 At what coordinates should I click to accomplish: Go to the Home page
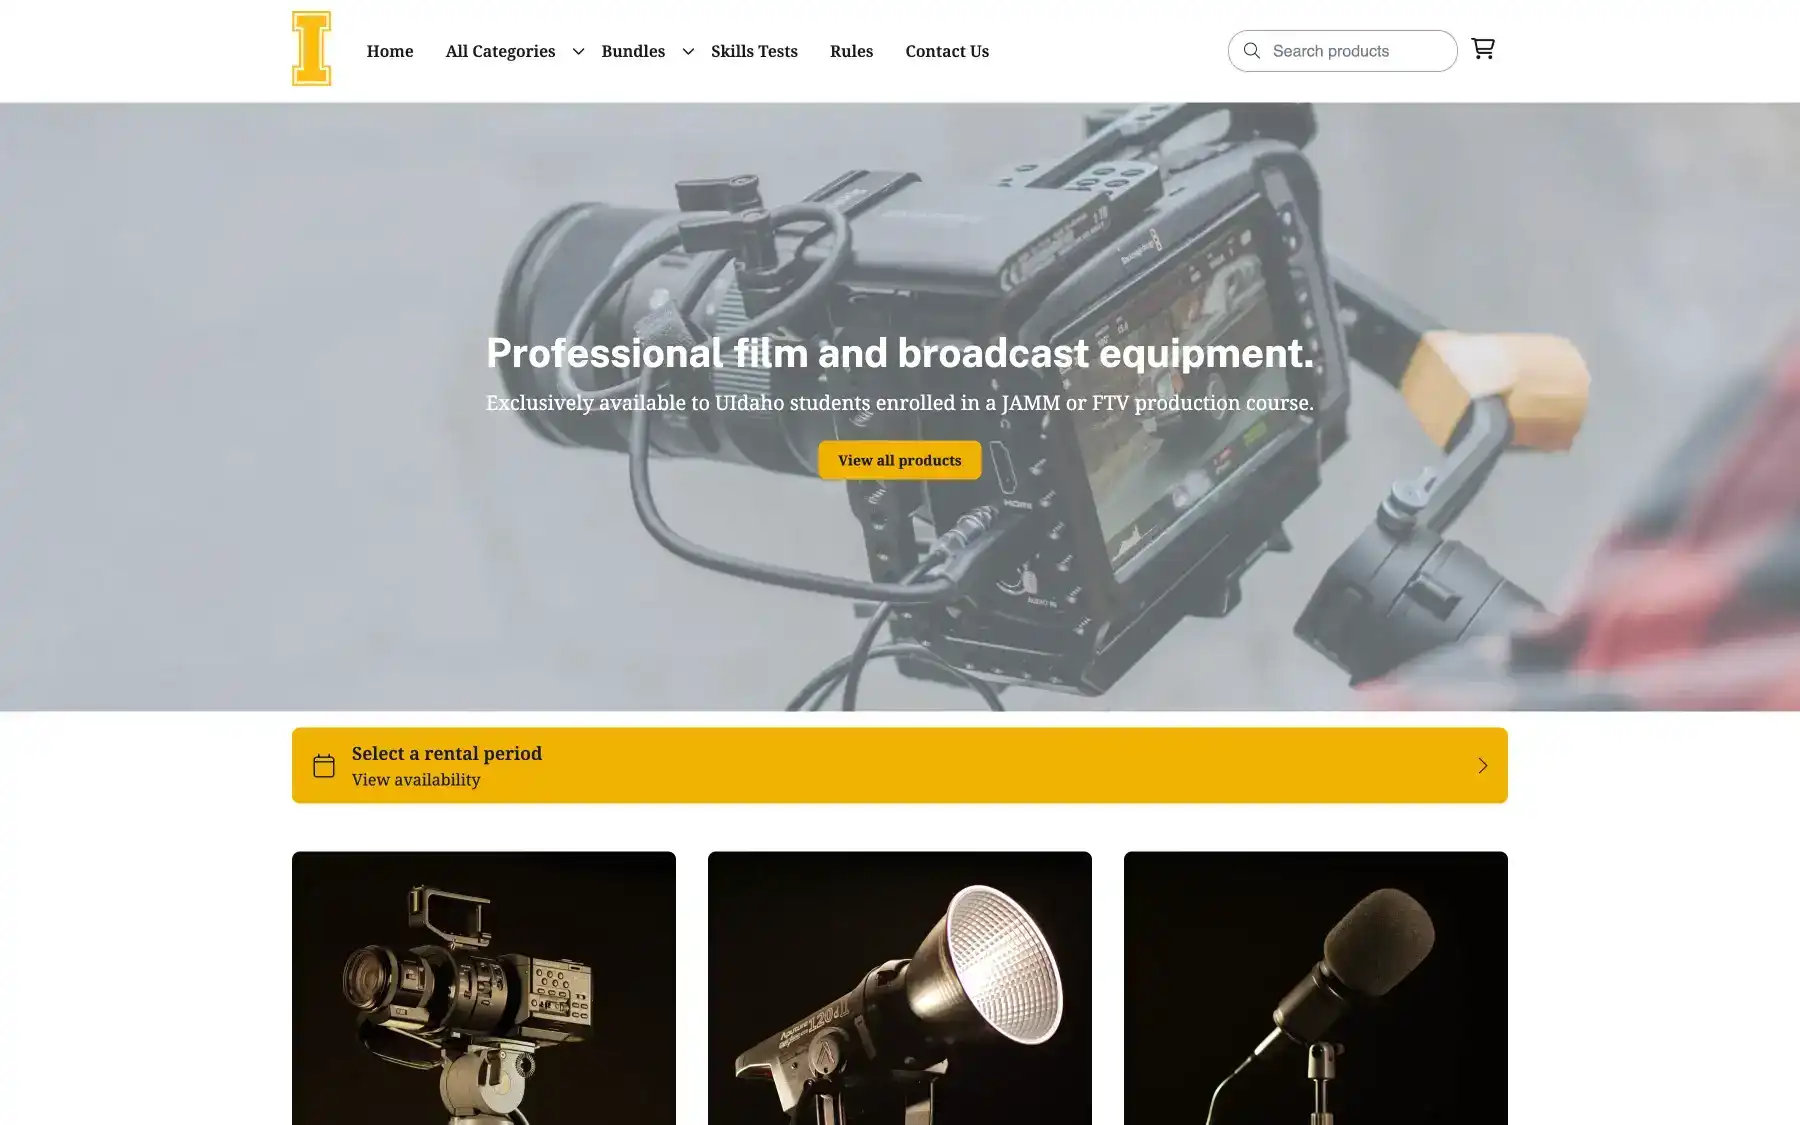point(389,51)
